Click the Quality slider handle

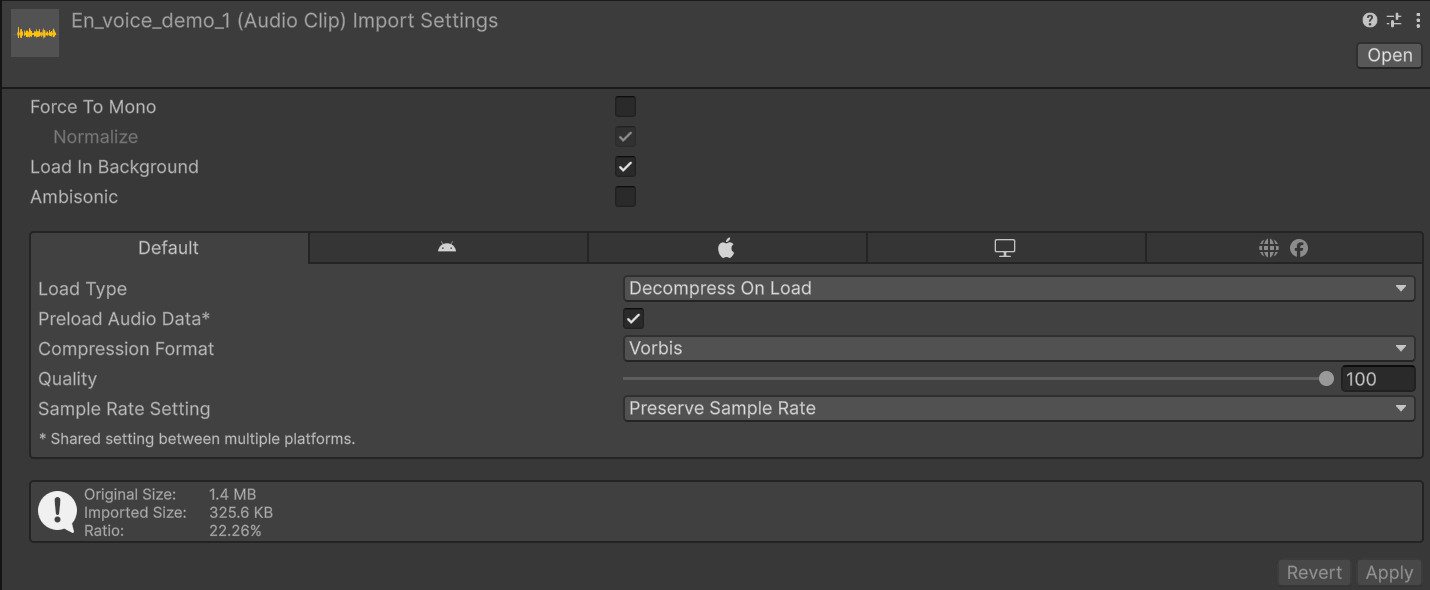[1326, 379]
